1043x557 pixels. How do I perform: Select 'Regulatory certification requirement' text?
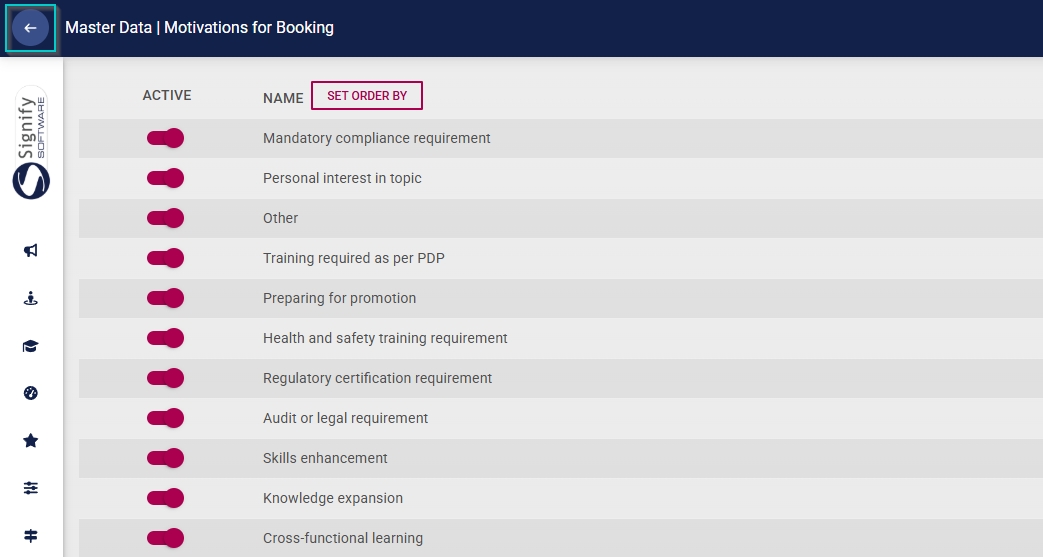(377, 378)
